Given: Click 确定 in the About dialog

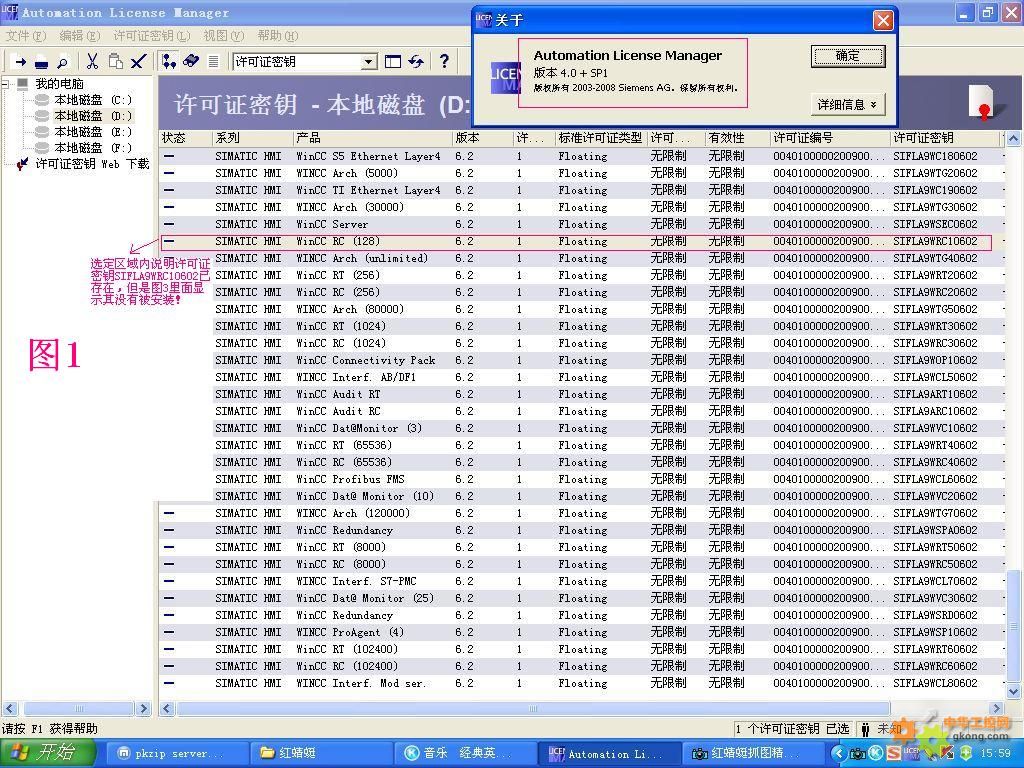Looking at the screenshot, I should point(848,56).
